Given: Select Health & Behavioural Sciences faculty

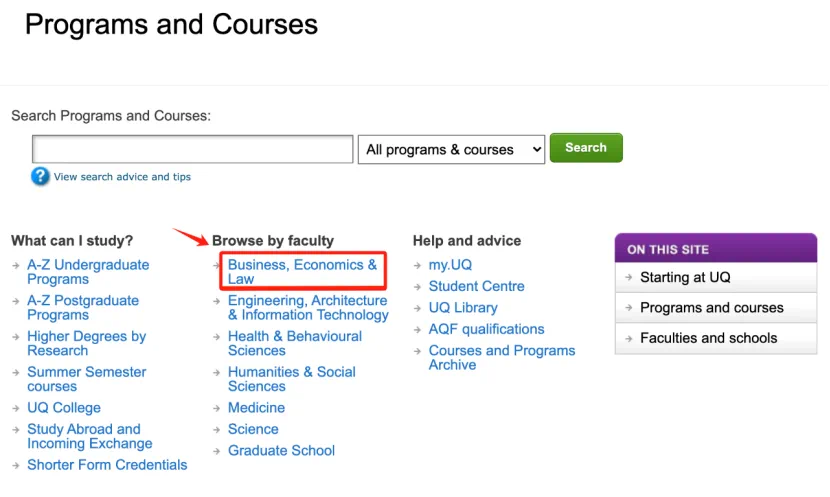Looking at the screenshot, I should [x=294, y=343].
